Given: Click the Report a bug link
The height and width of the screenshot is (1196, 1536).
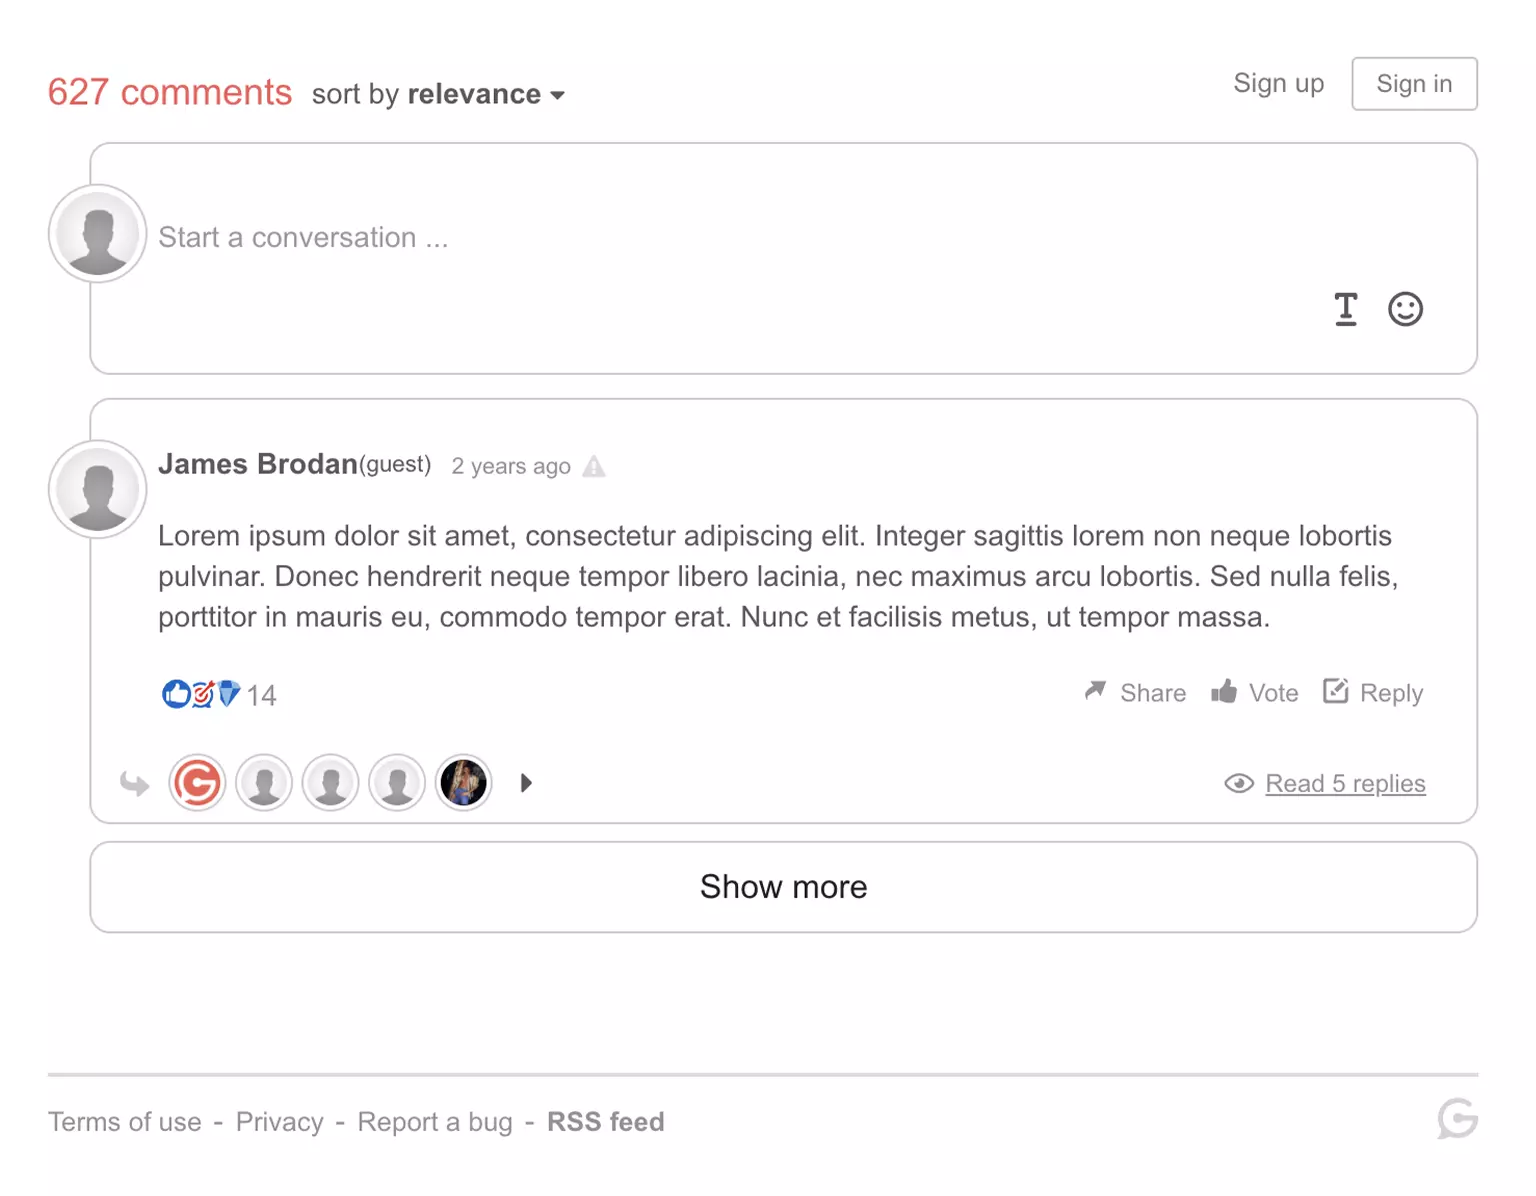Looking at the screenshot, I should tap(435, 1122).
